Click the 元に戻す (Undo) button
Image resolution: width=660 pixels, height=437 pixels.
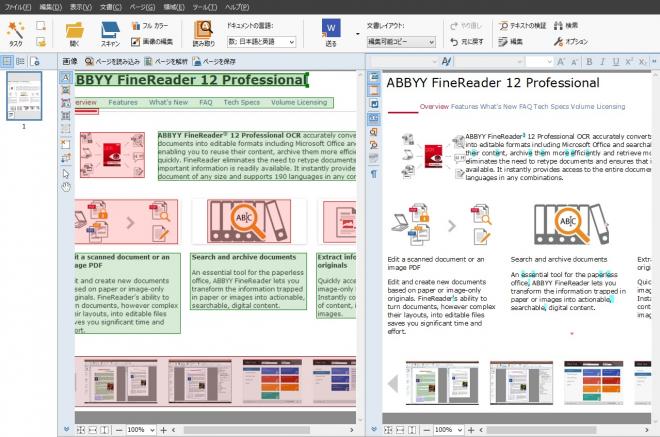click(x=467, y=42)
